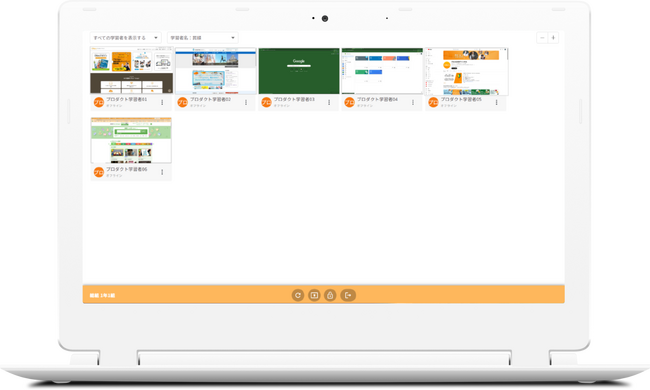
Task: Open three-dot menu for プロダクト学習者05
Action: click(497, 102)
